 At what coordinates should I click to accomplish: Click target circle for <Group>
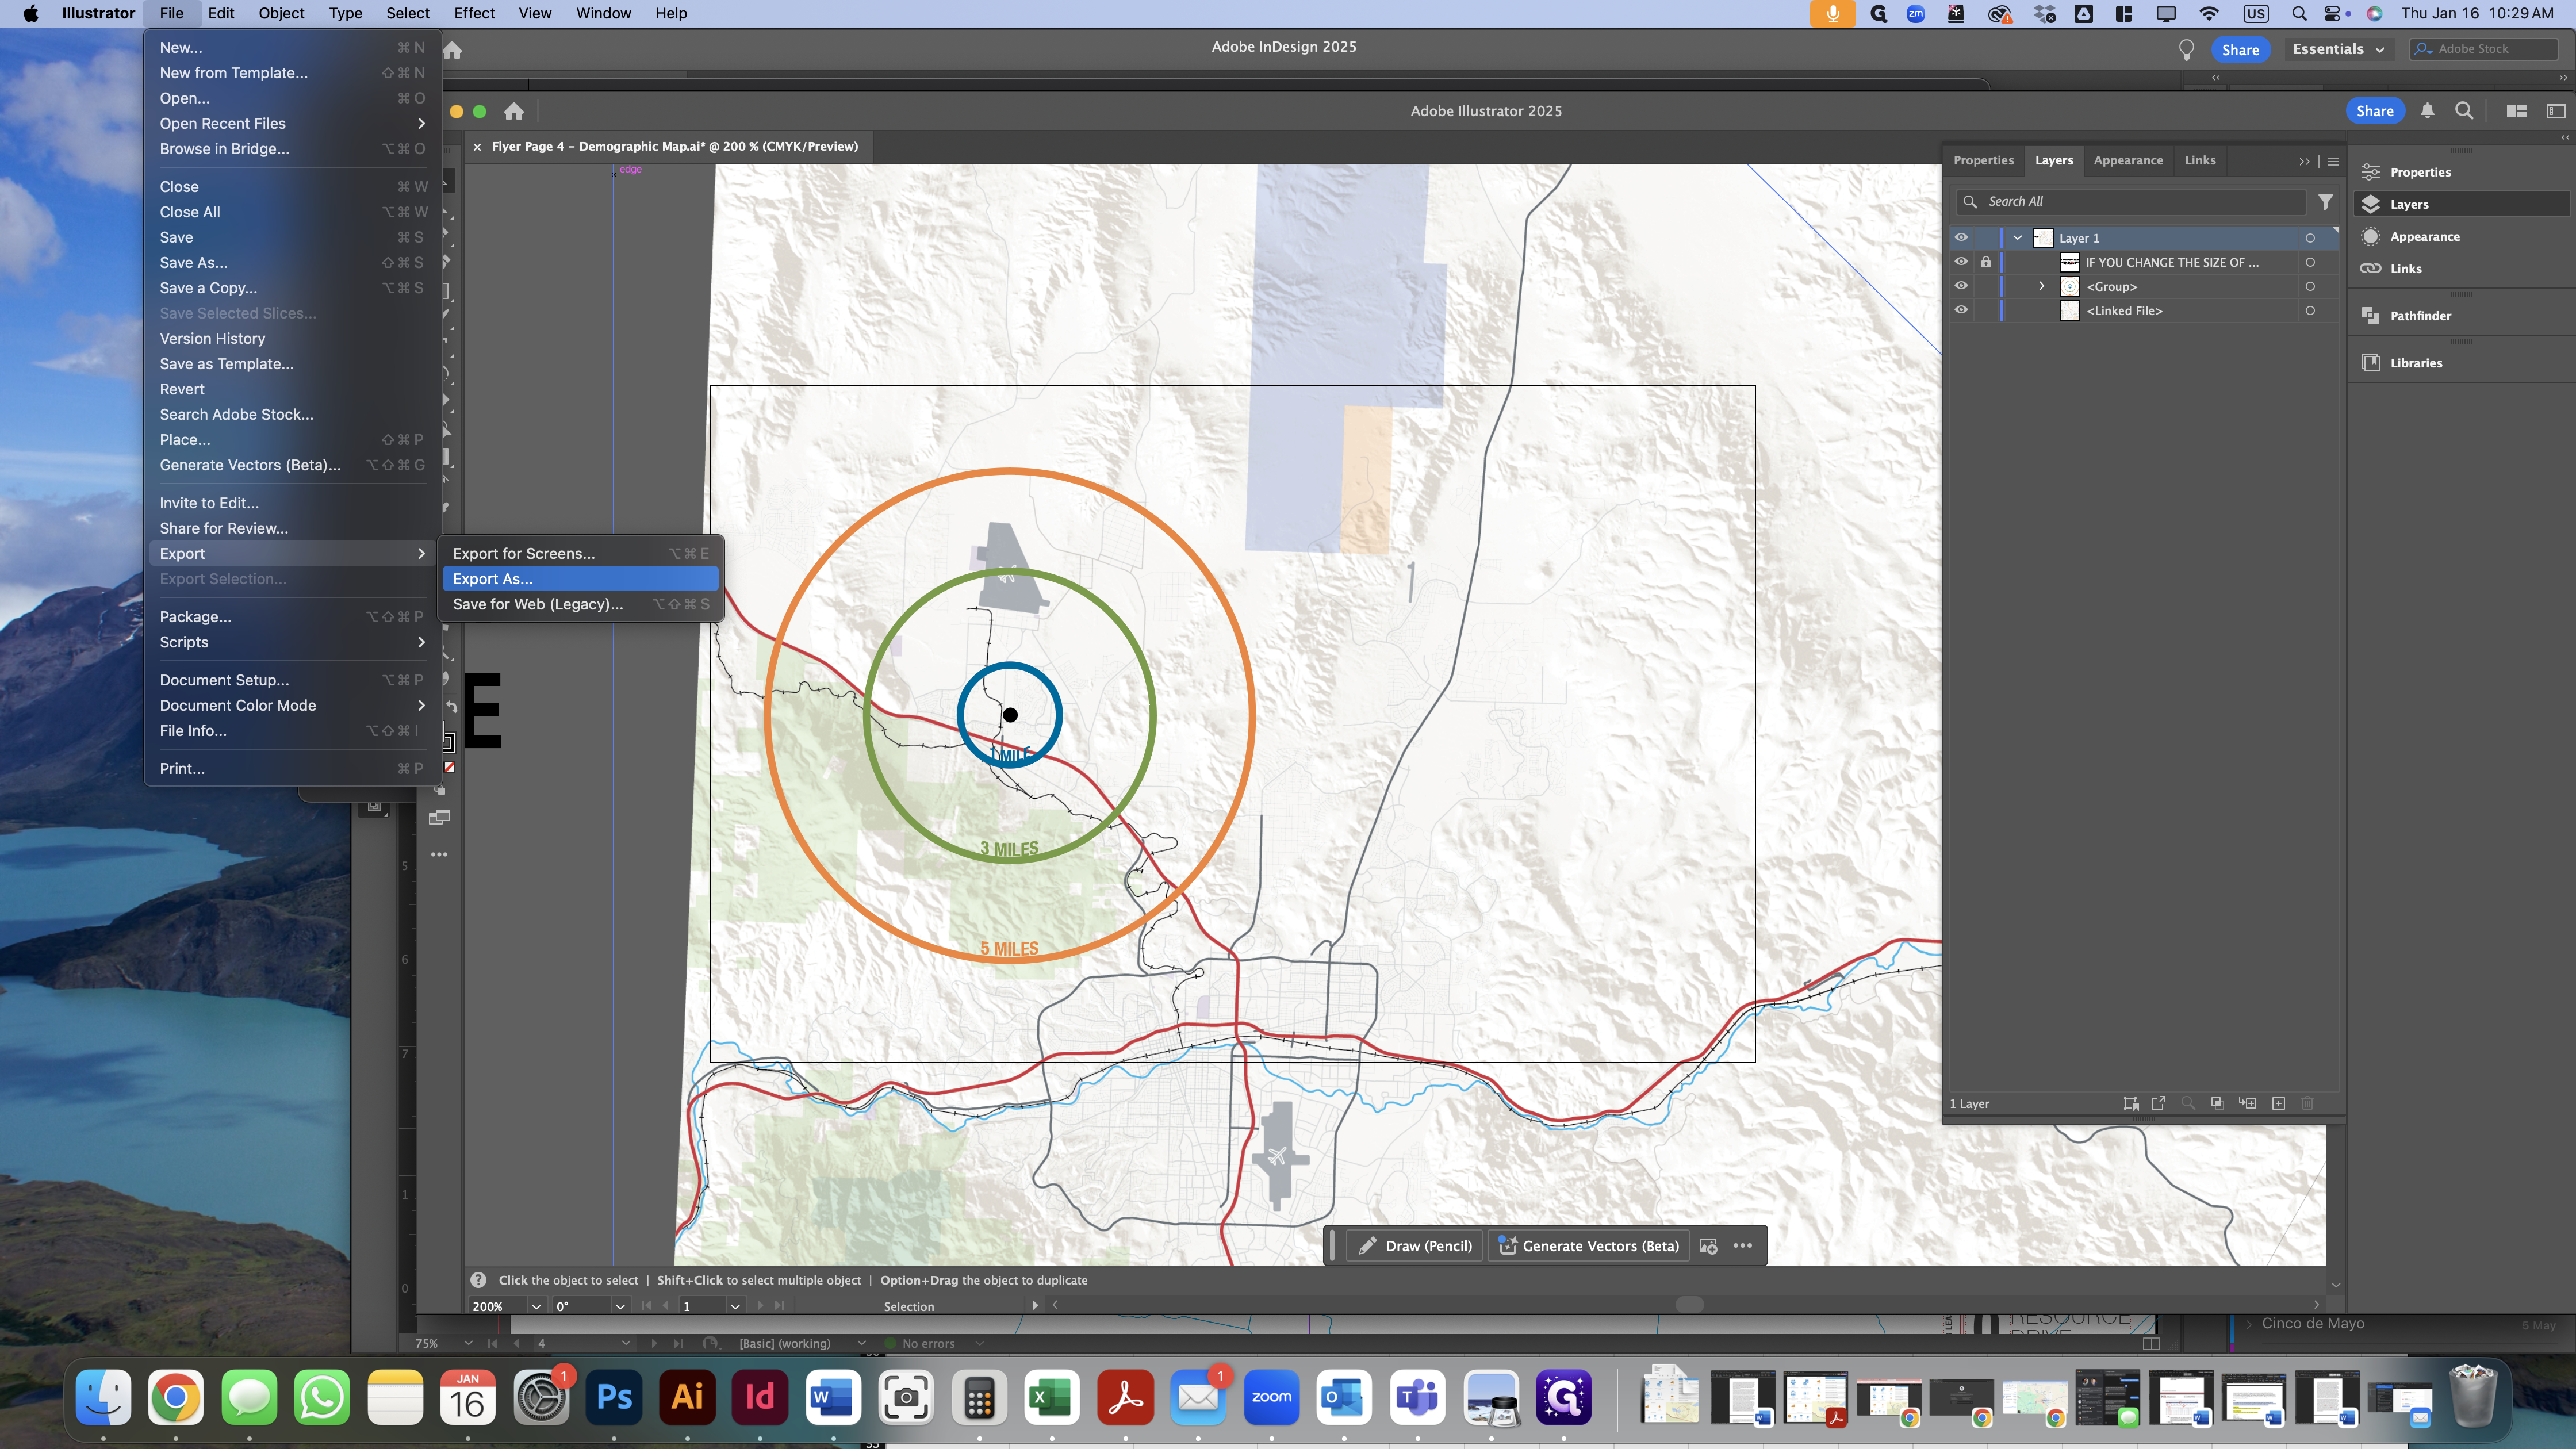point(2310,287)
